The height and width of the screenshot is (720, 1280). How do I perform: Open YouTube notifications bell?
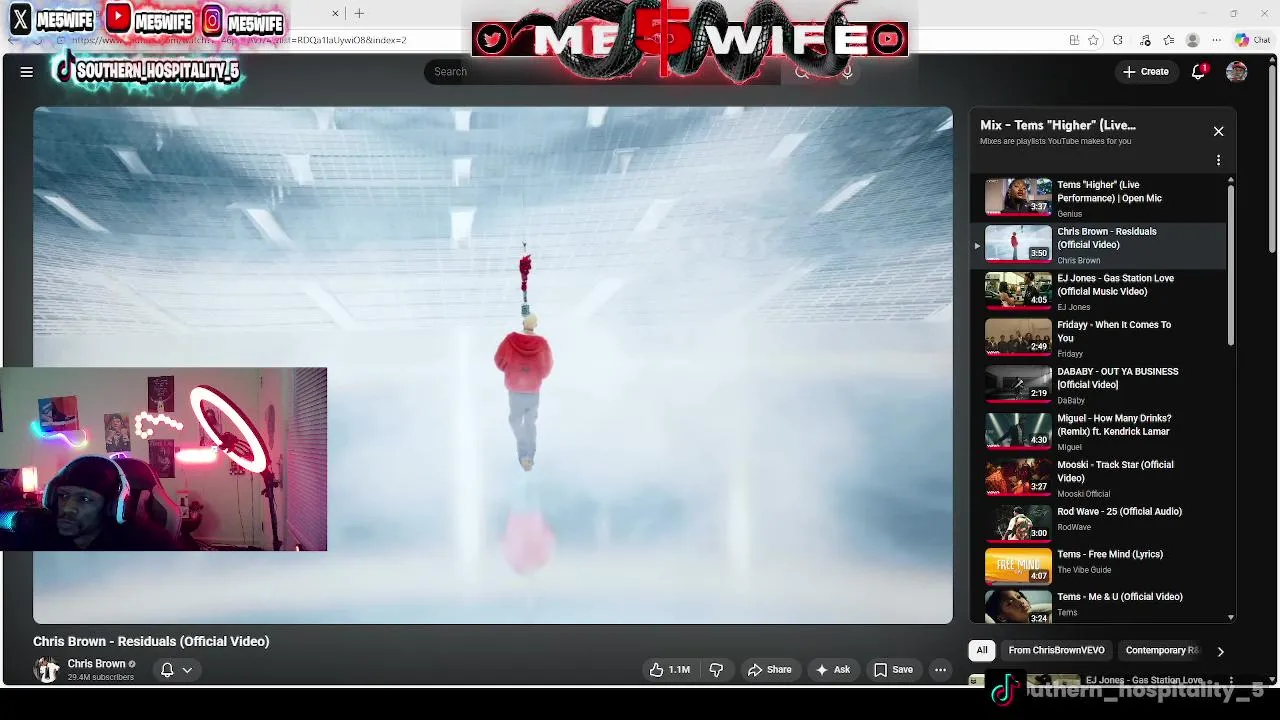coord(1198,72)
